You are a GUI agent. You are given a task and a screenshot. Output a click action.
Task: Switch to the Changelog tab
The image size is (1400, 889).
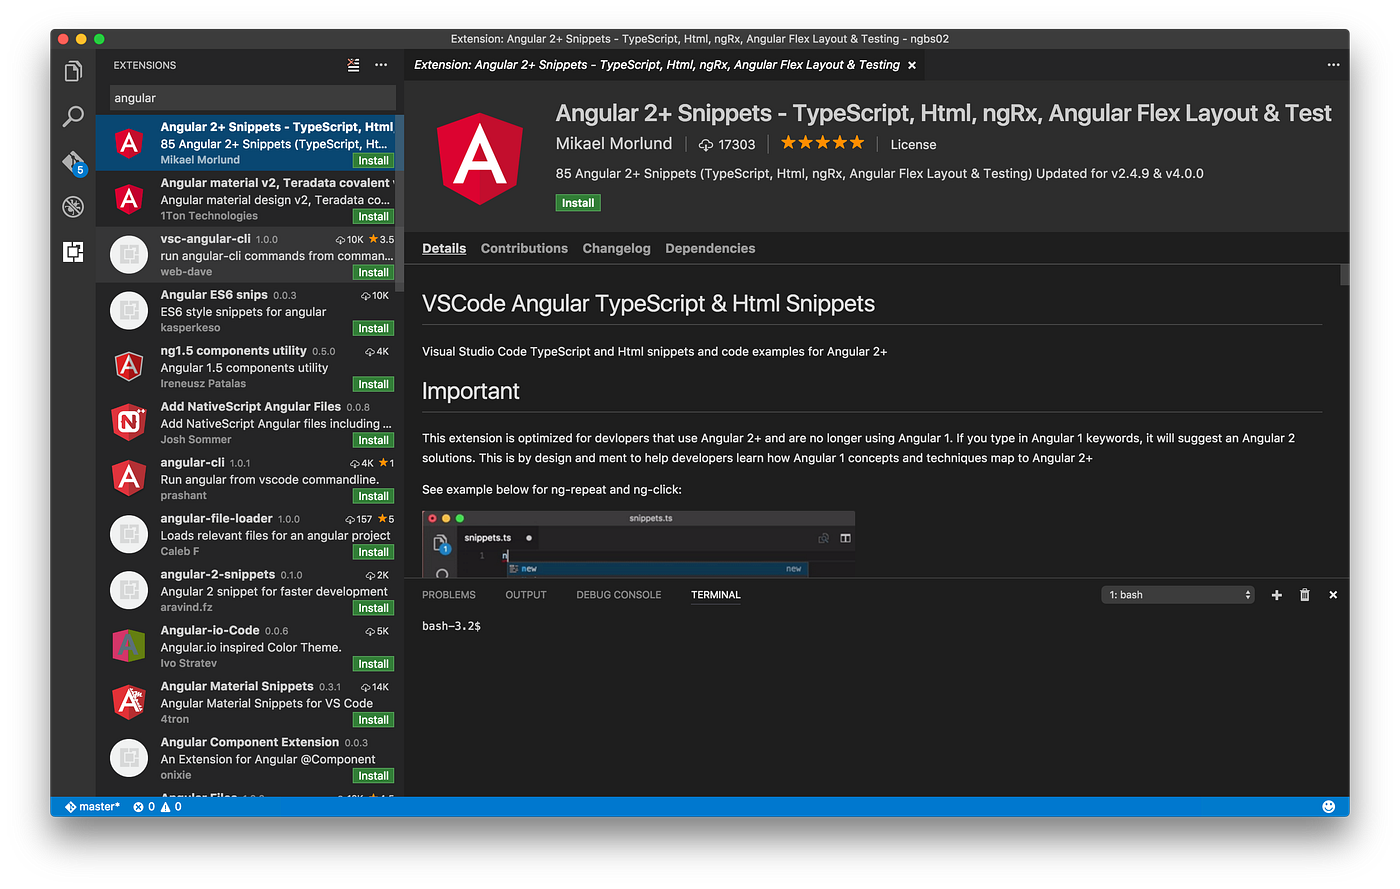[x=616, y=249]
